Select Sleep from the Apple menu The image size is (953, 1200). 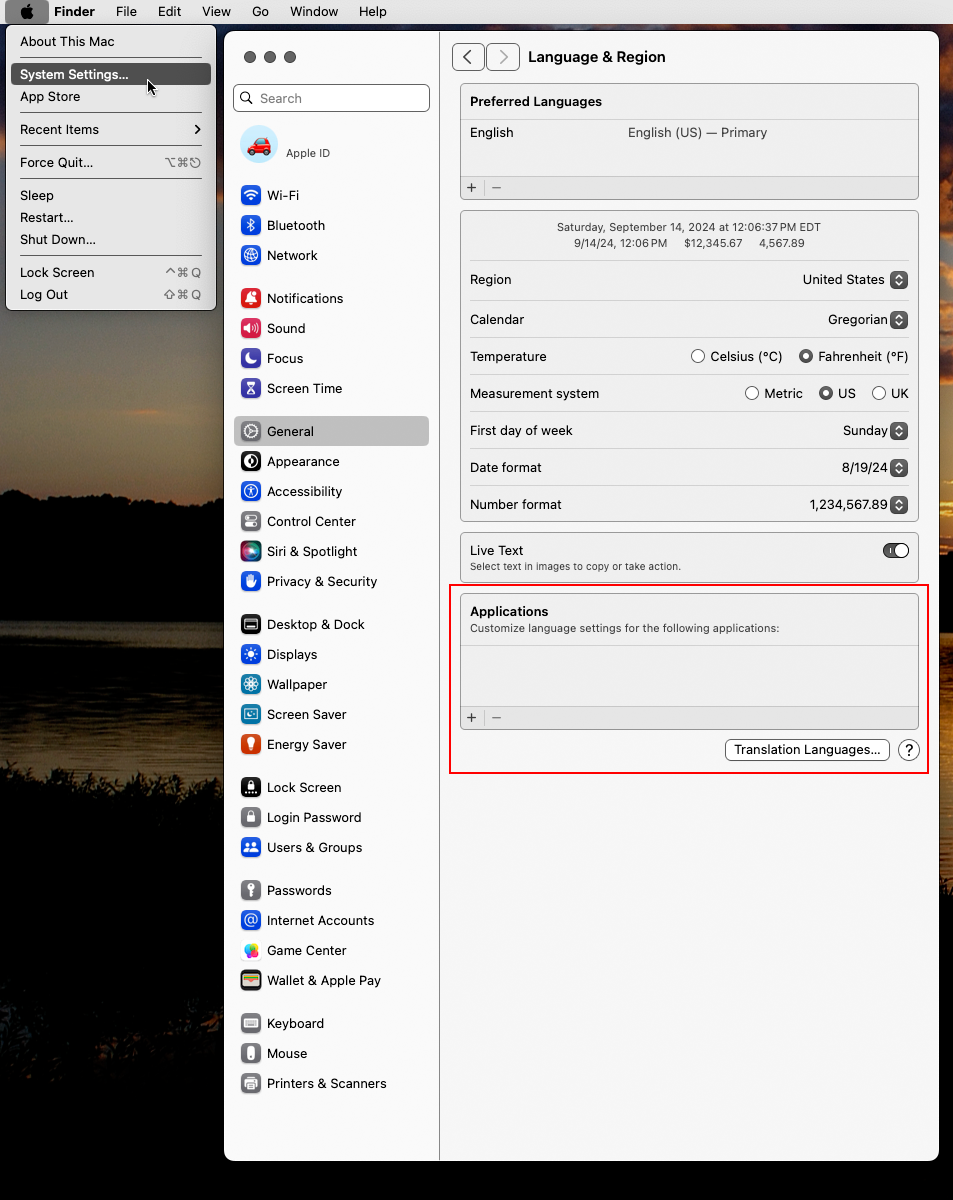37,195
